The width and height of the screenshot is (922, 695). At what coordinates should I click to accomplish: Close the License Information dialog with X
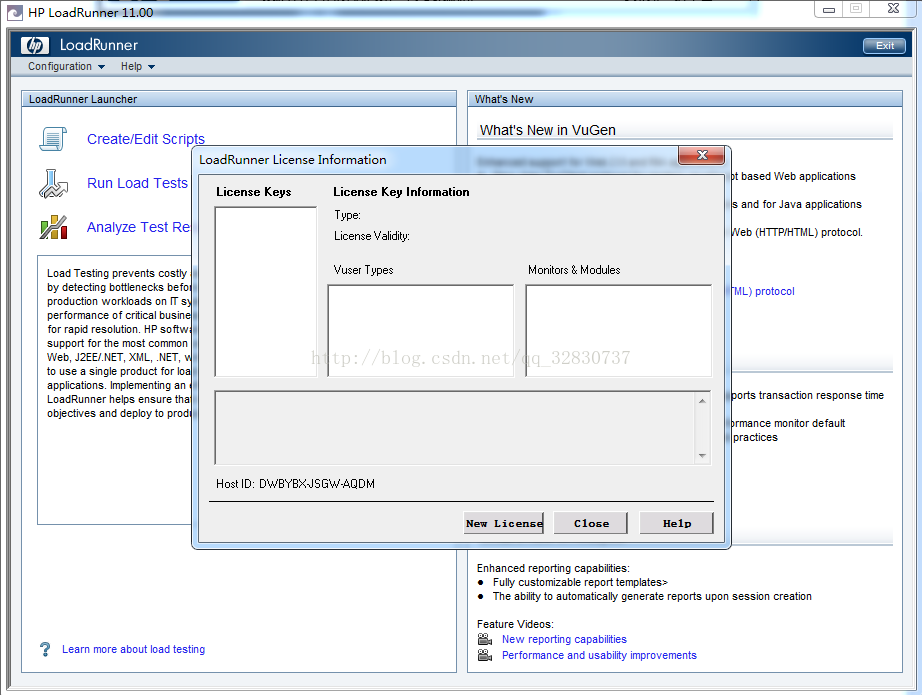(x=701, y=155)
